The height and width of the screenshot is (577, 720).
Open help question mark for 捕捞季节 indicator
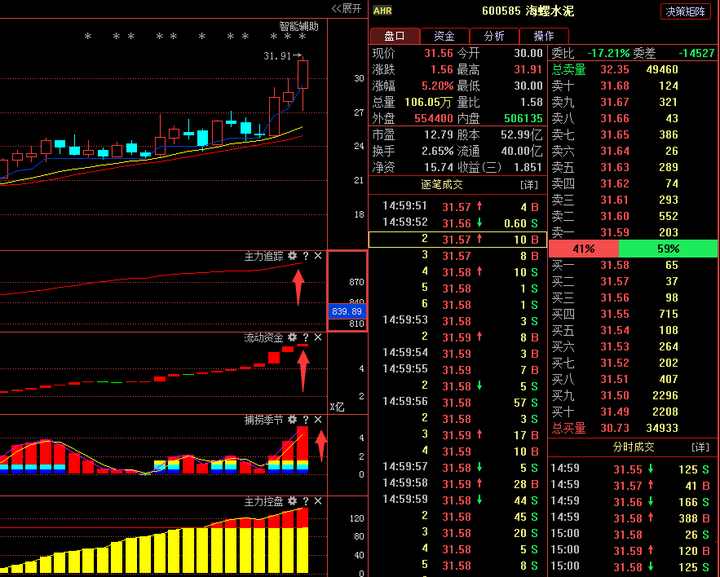coord(305,420)
